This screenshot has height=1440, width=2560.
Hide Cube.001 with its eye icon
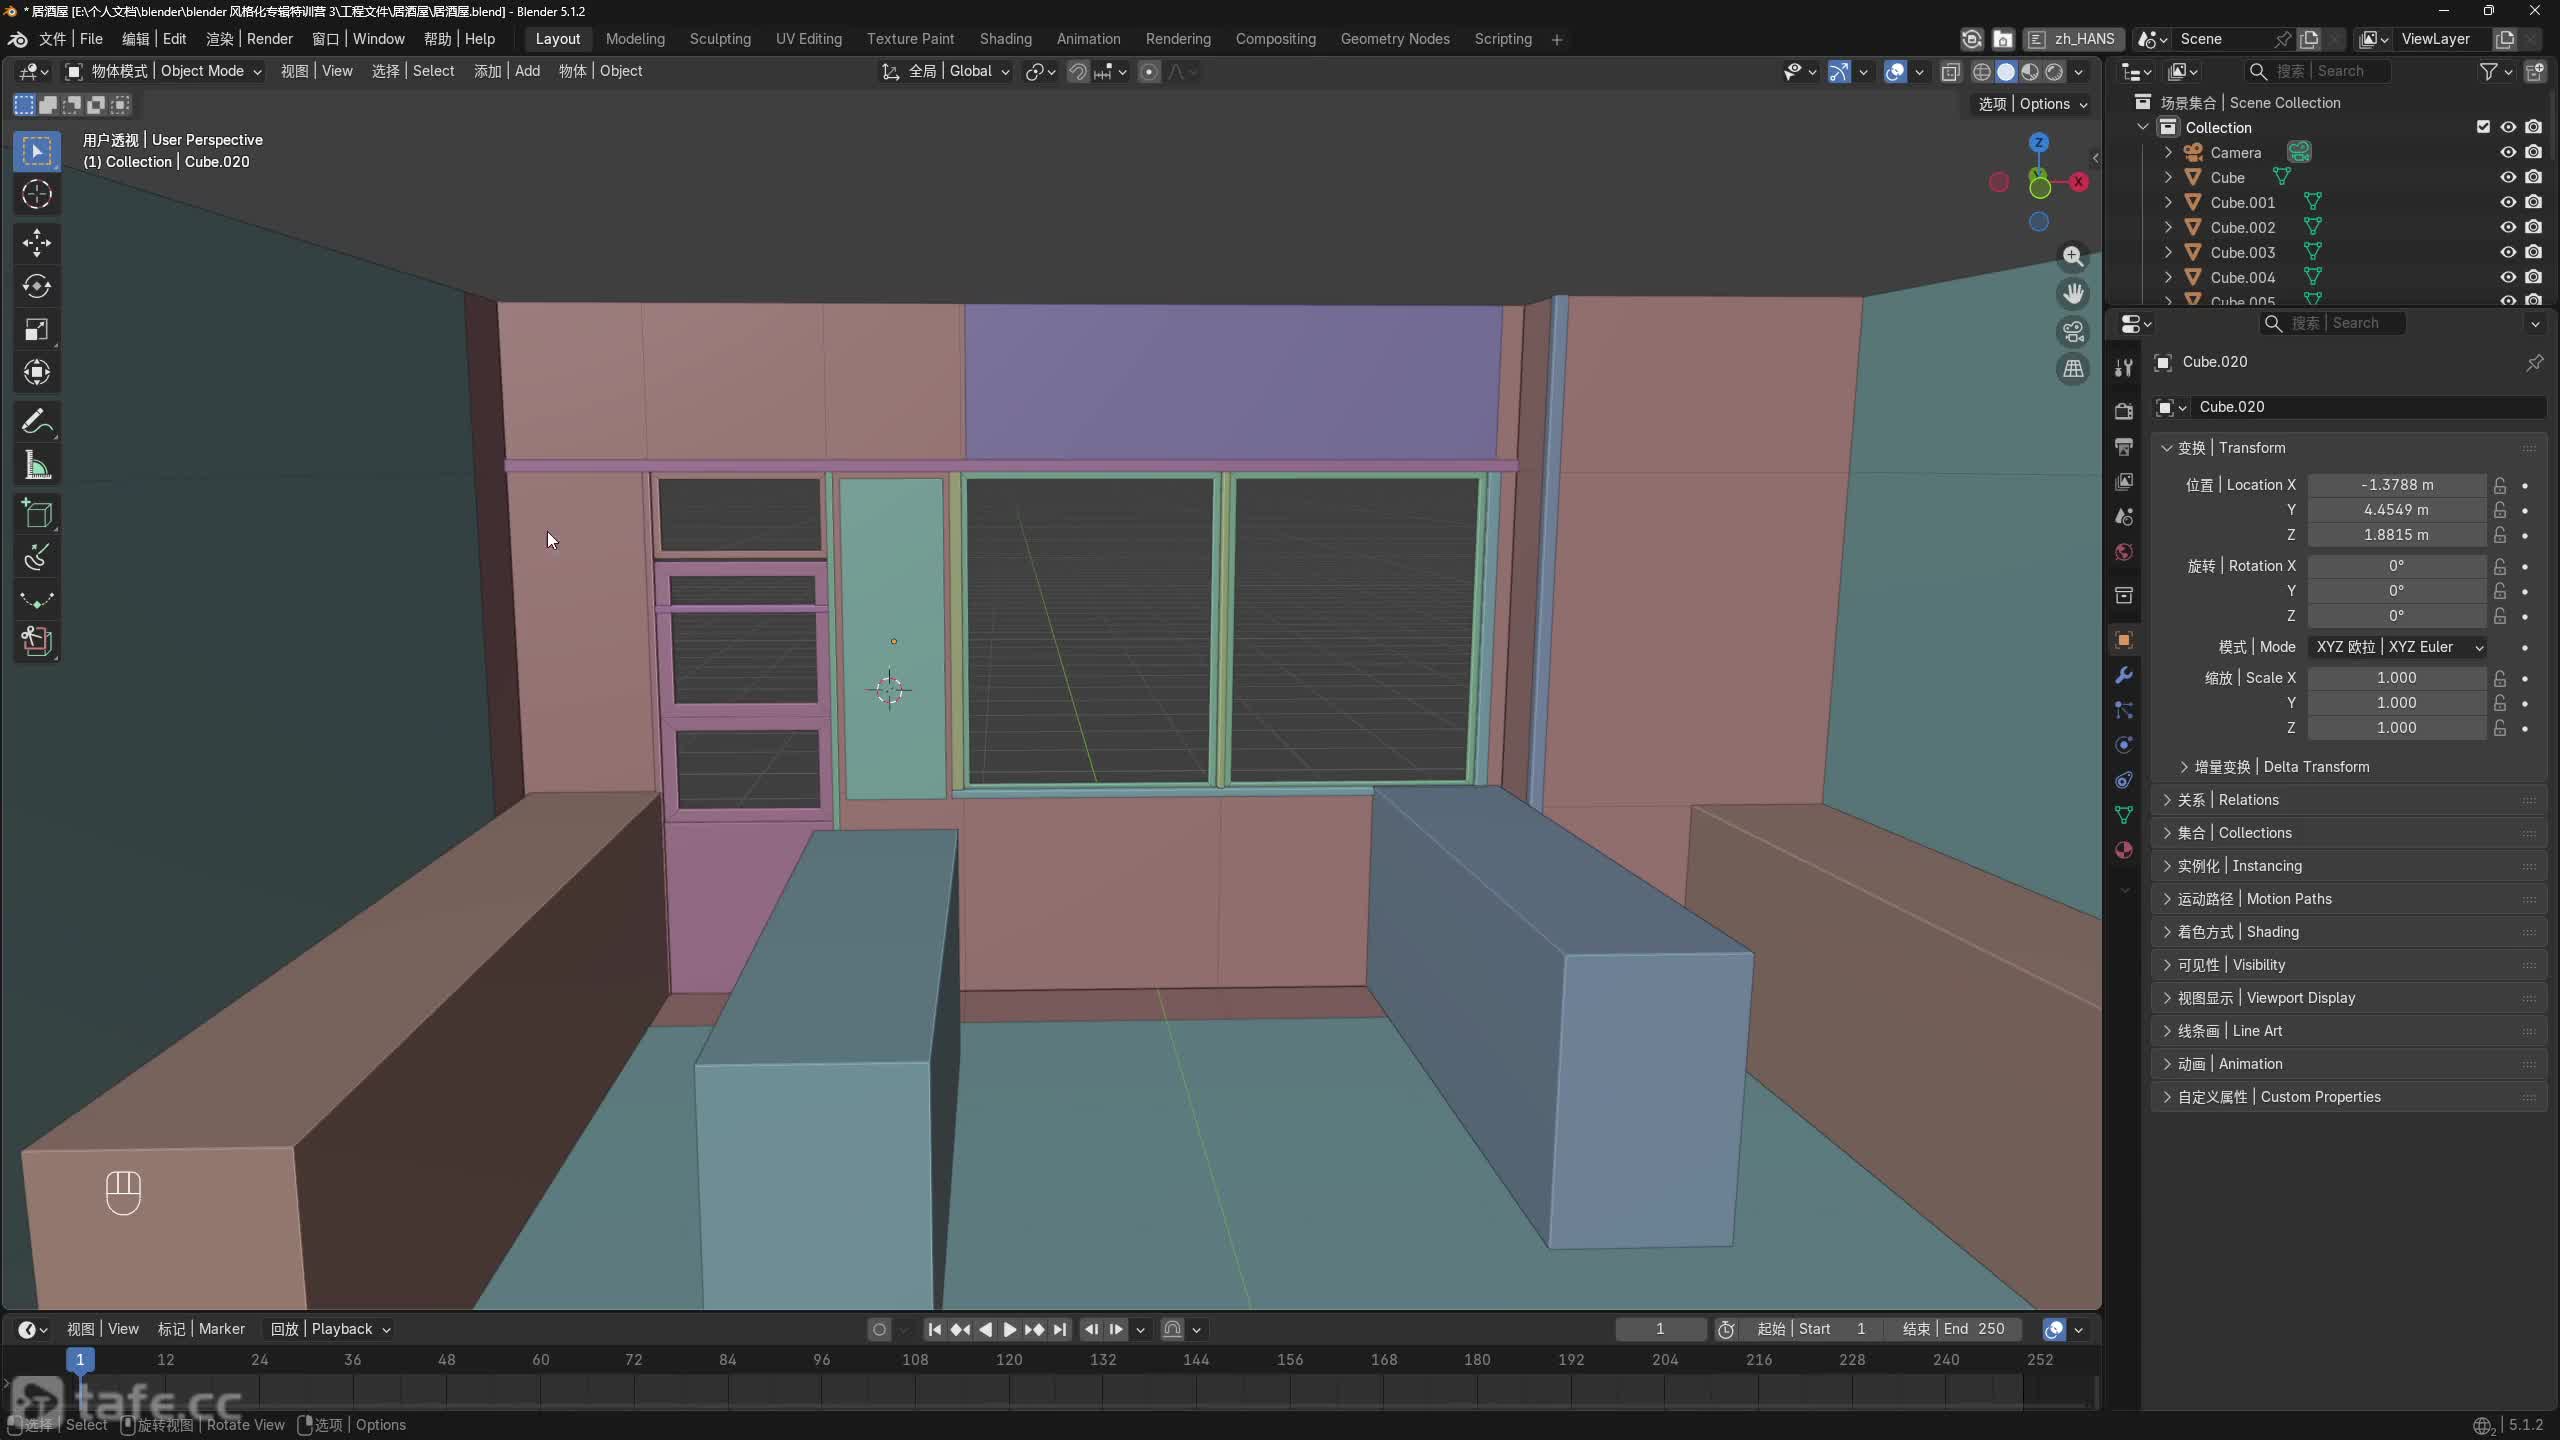tap(2508, 202)
